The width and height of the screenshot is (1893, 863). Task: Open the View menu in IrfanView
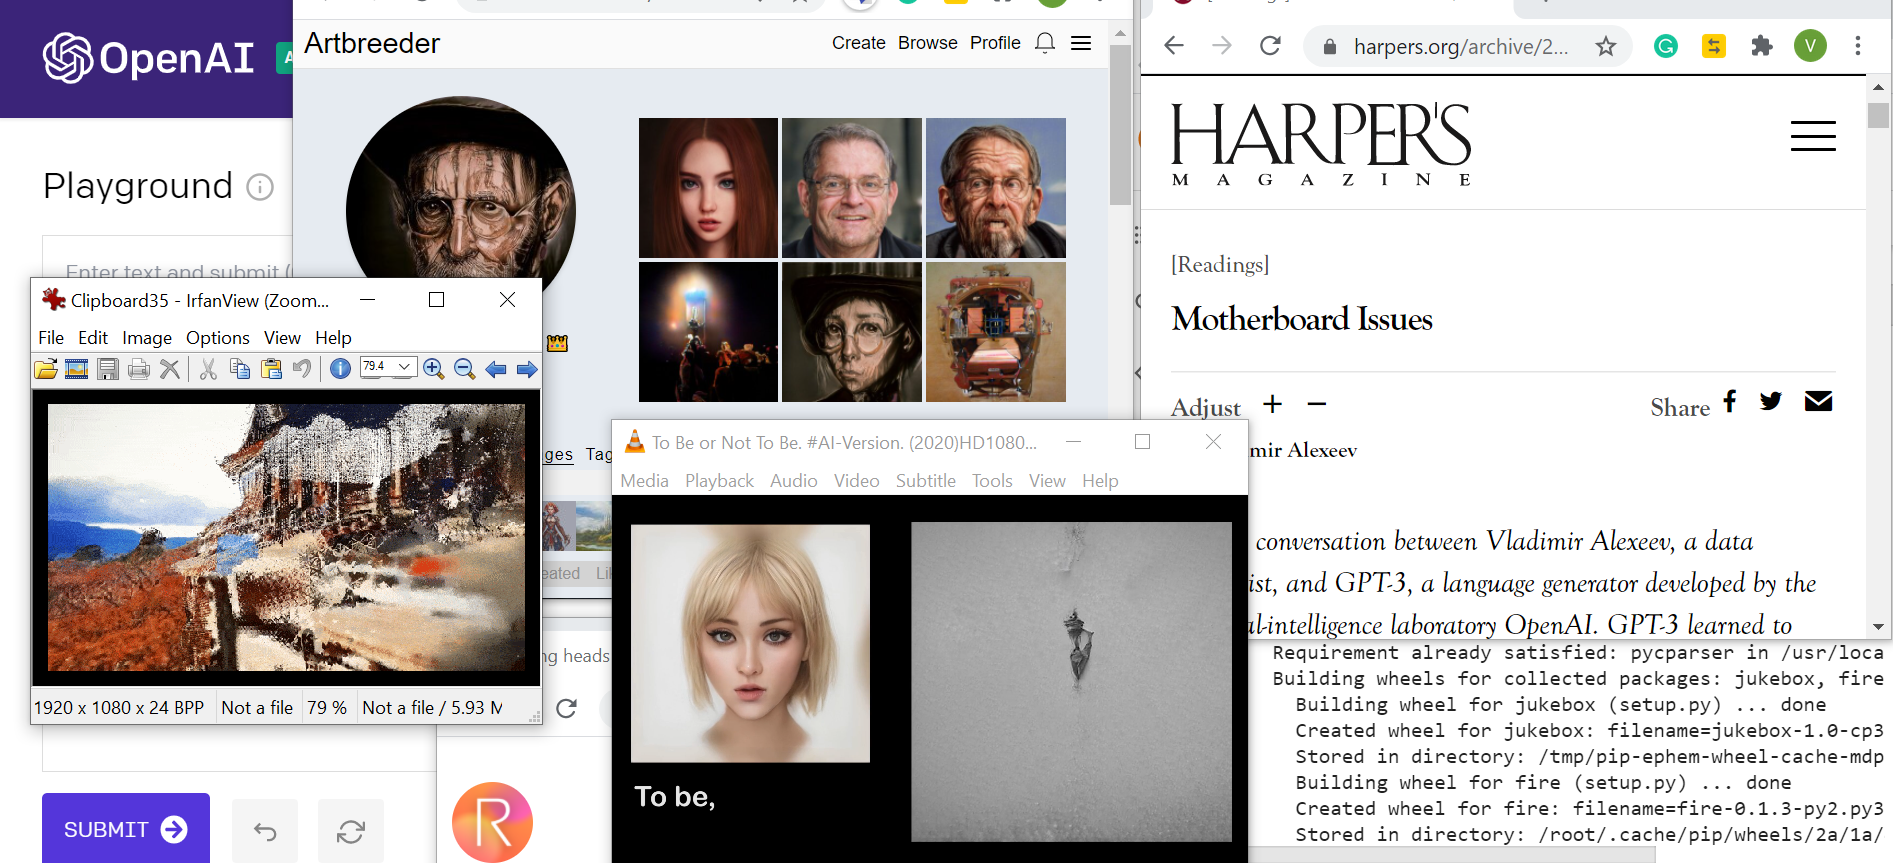[x=282, y=338]
